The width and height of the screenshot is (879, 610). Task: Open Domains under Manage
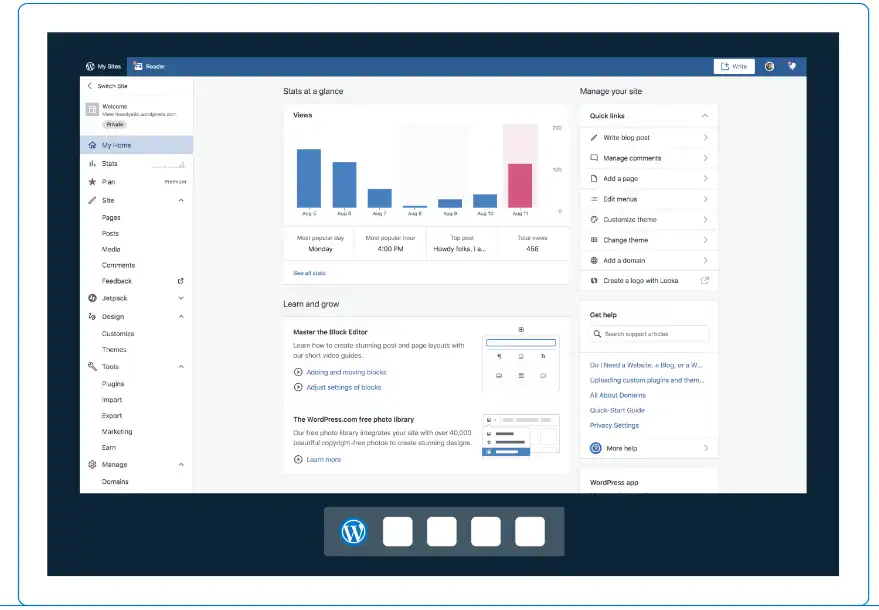pyautogui.click(x=115, y=482)
